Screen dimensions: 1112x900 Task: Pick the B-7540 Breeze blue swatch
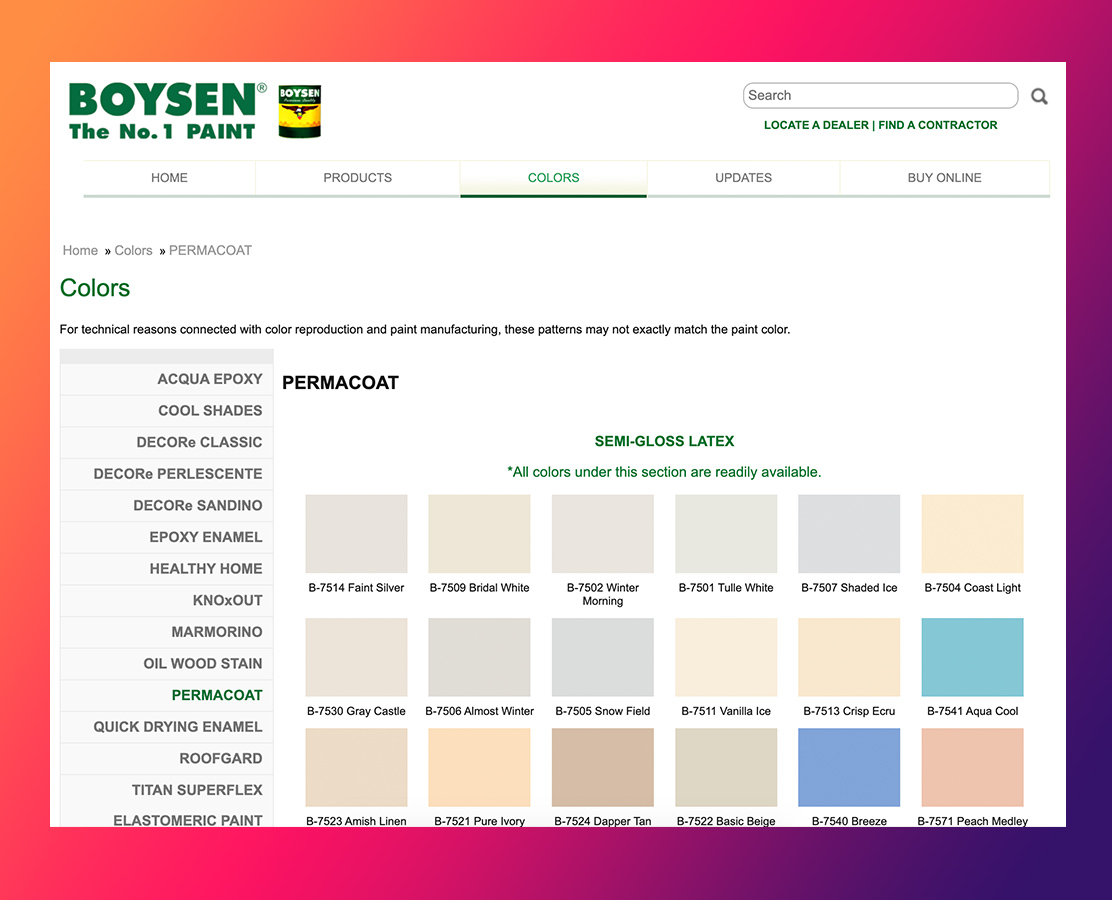coord(849,767)
